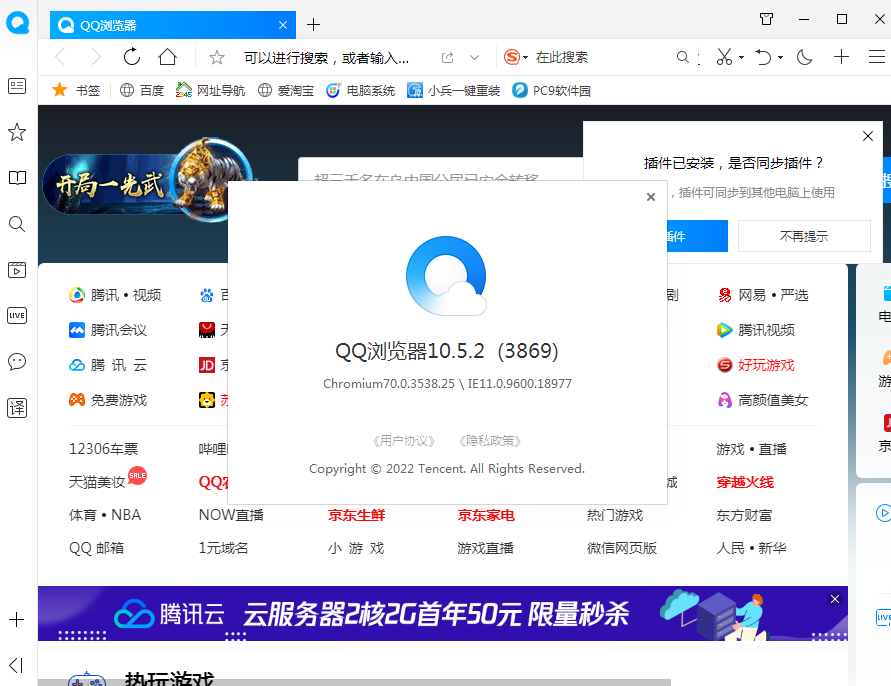The height and width of the screenshot is (686, 891).
Task: Open the sidebar search magnifier
Action: click(17, 224)
